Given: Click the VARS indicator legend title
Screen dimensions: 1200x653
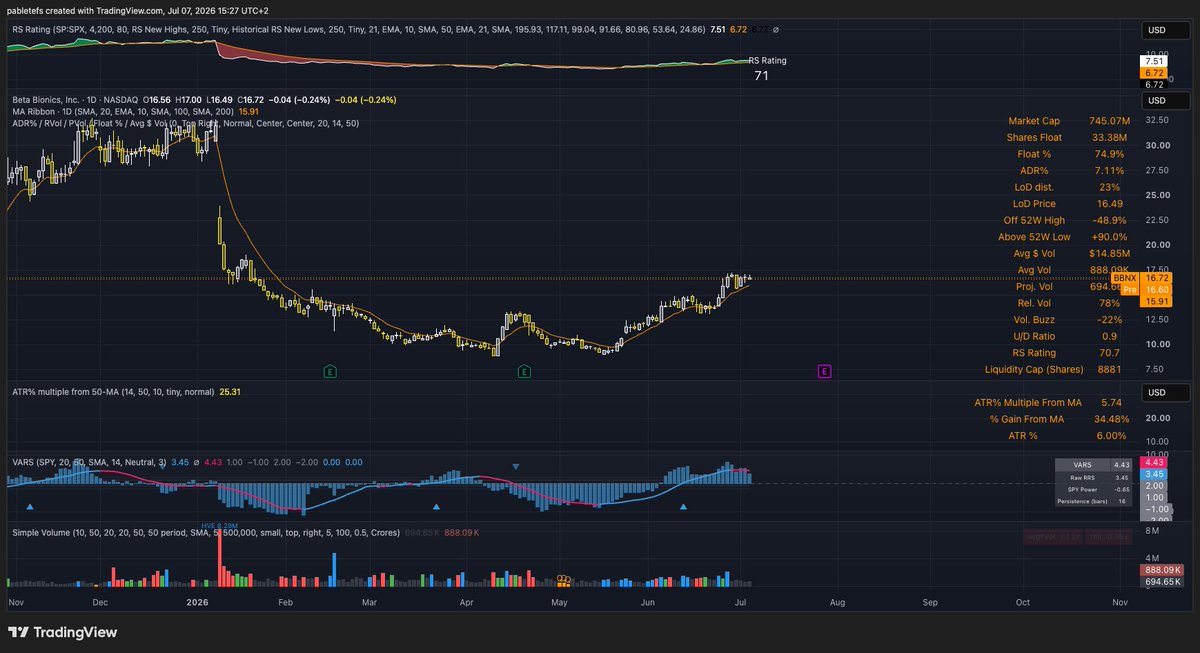Looking at the screenshot, I should 88,462.
